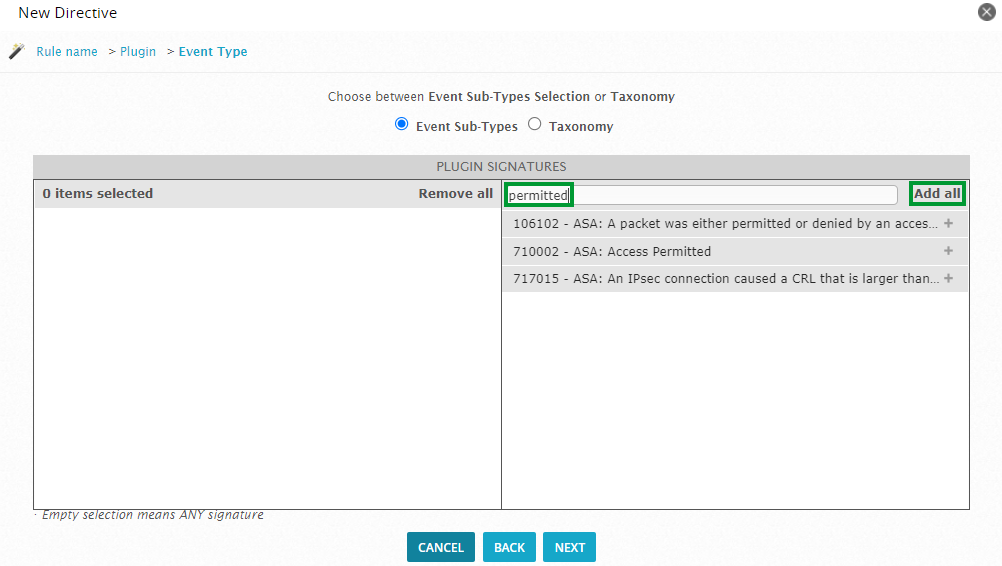1002x566 pixels.
Task: Click the NEXT button
Action: (569, 547)
